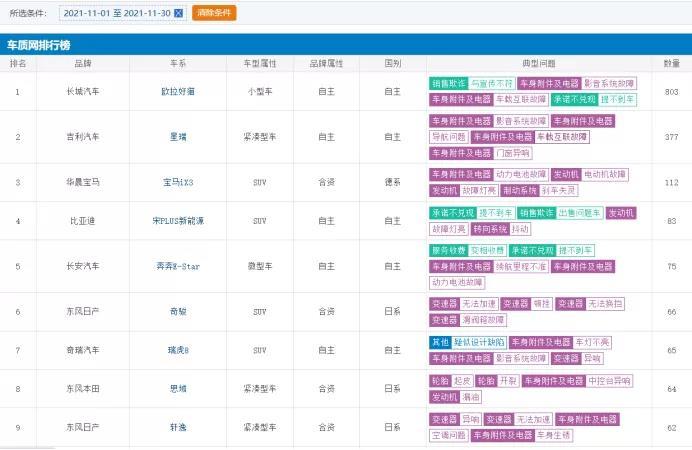
Task: Click the 品牌 column header
Action: pos(83,64)
